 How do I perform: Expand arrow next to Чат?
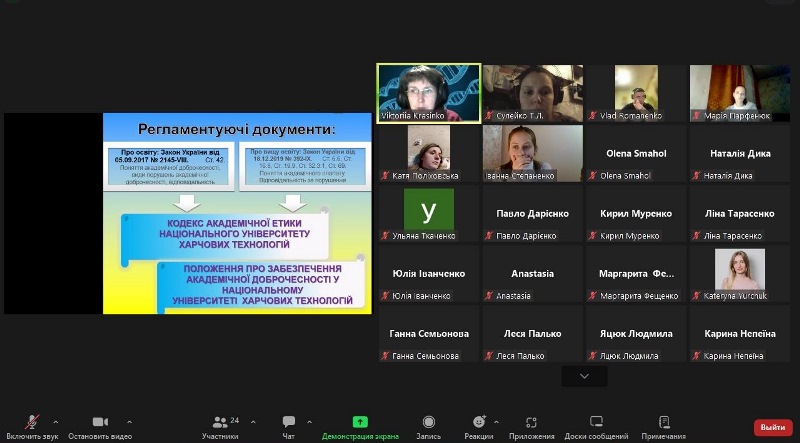[309, 422]
